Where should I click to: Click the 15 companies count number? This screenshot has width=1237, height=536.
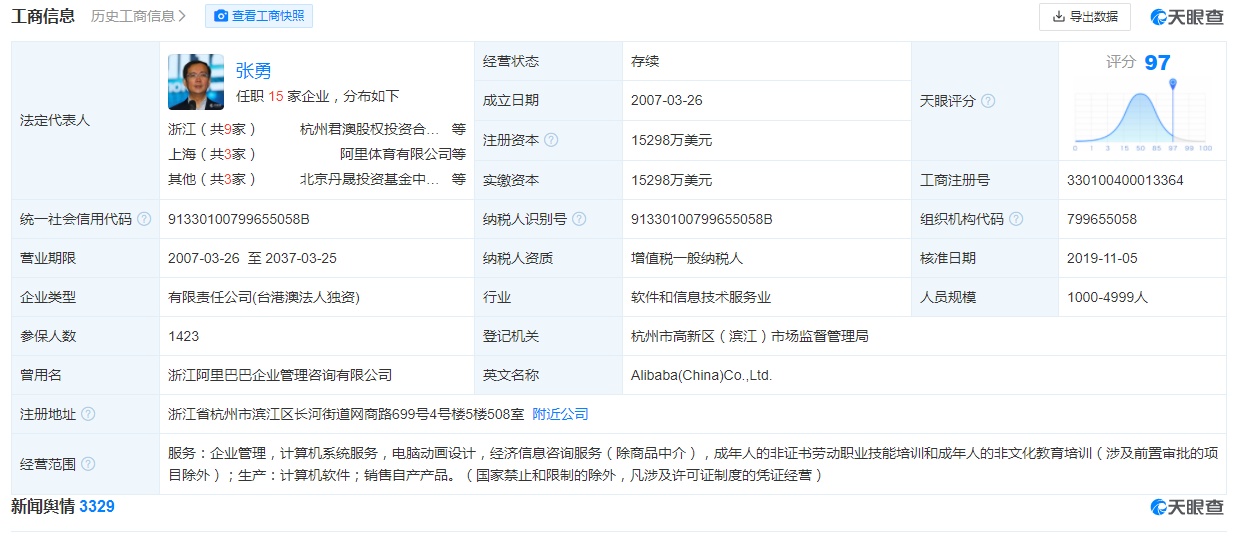pos(276,96)
